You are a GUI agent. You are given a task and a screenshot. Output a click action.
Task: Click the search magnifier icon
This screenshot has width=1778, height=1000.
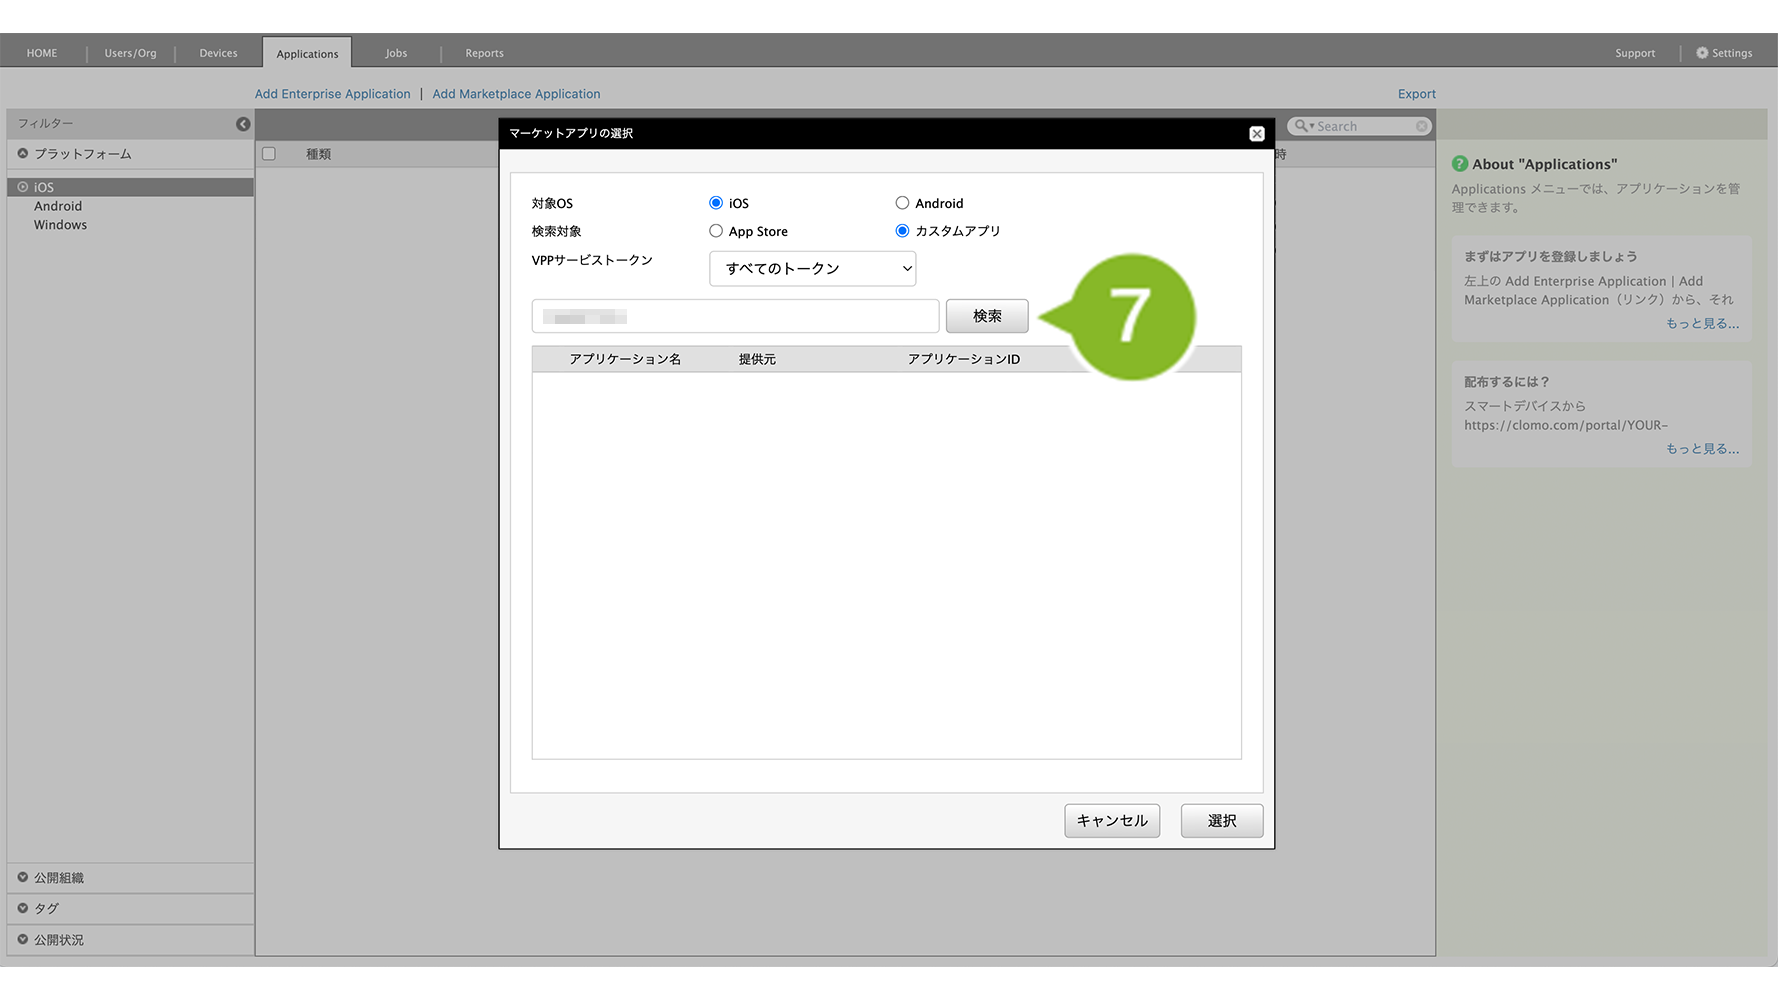[1301, 126]
